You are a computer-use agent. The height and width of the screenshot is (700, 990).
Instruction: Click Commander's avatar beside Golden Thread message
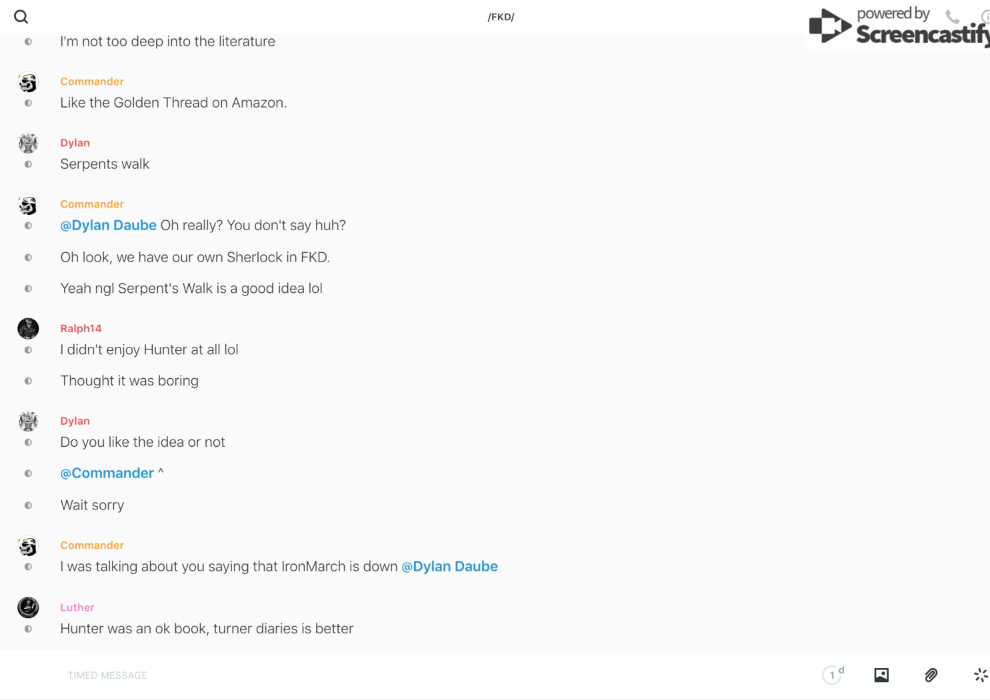(x=28, y=82)
